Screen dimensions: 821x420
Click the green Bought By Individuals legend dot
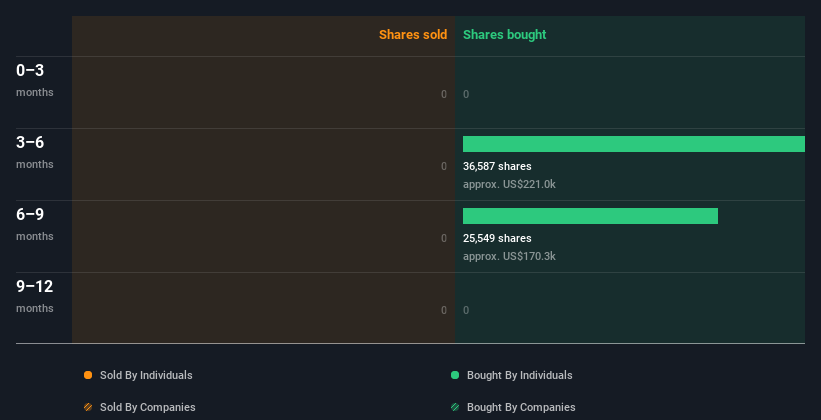point(455,375)
